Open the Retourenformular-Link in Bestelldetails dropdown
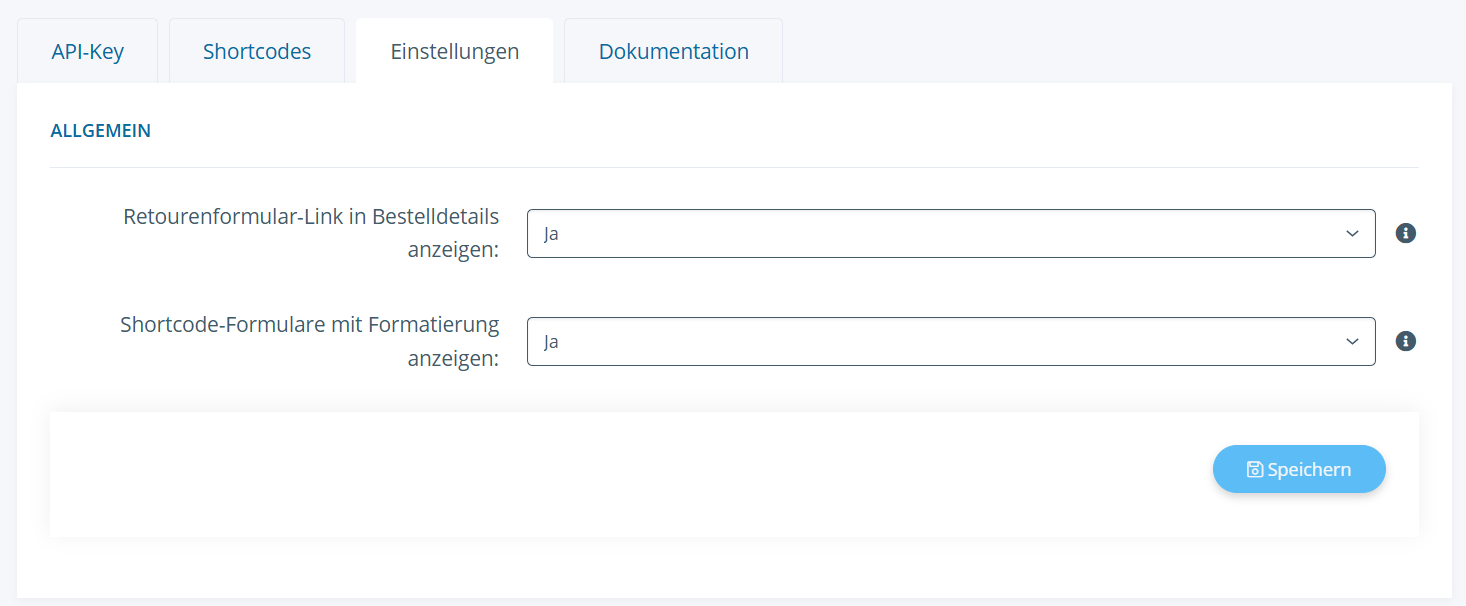The width and height of the screenshot is (1466, 606). (x=950, y=233)
